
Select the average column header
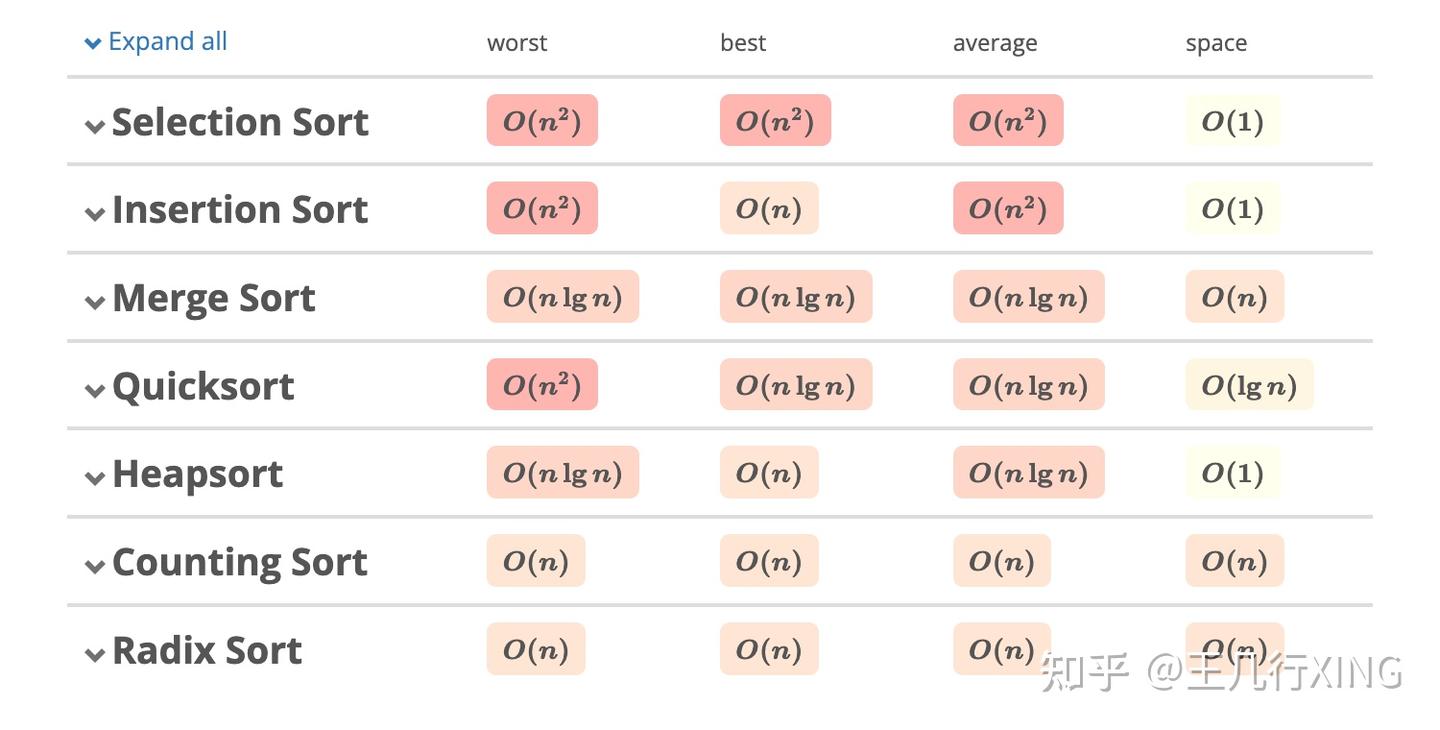(995, 42)
